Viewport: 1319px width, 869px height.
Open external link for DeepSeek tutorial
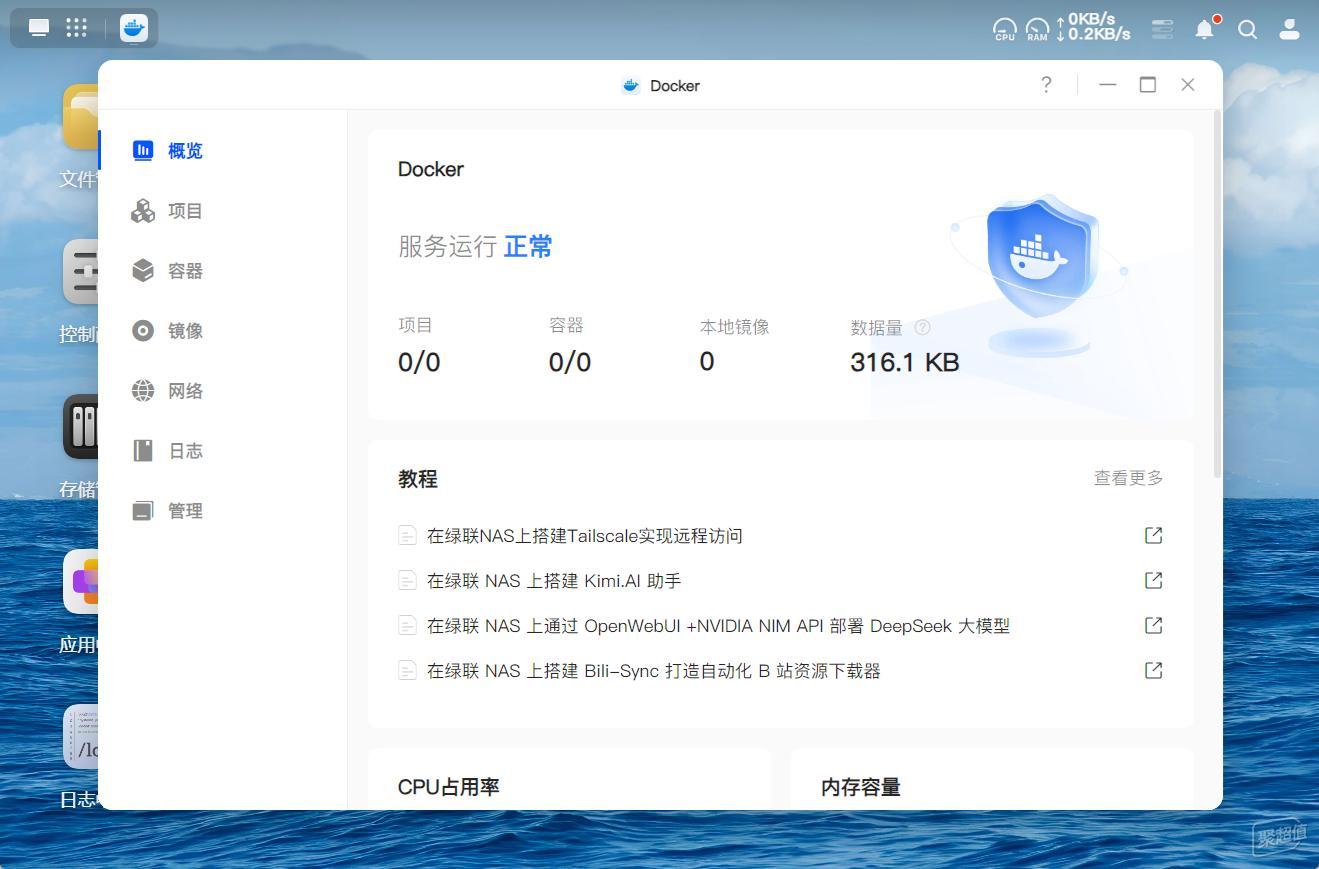coord(1153,626)
